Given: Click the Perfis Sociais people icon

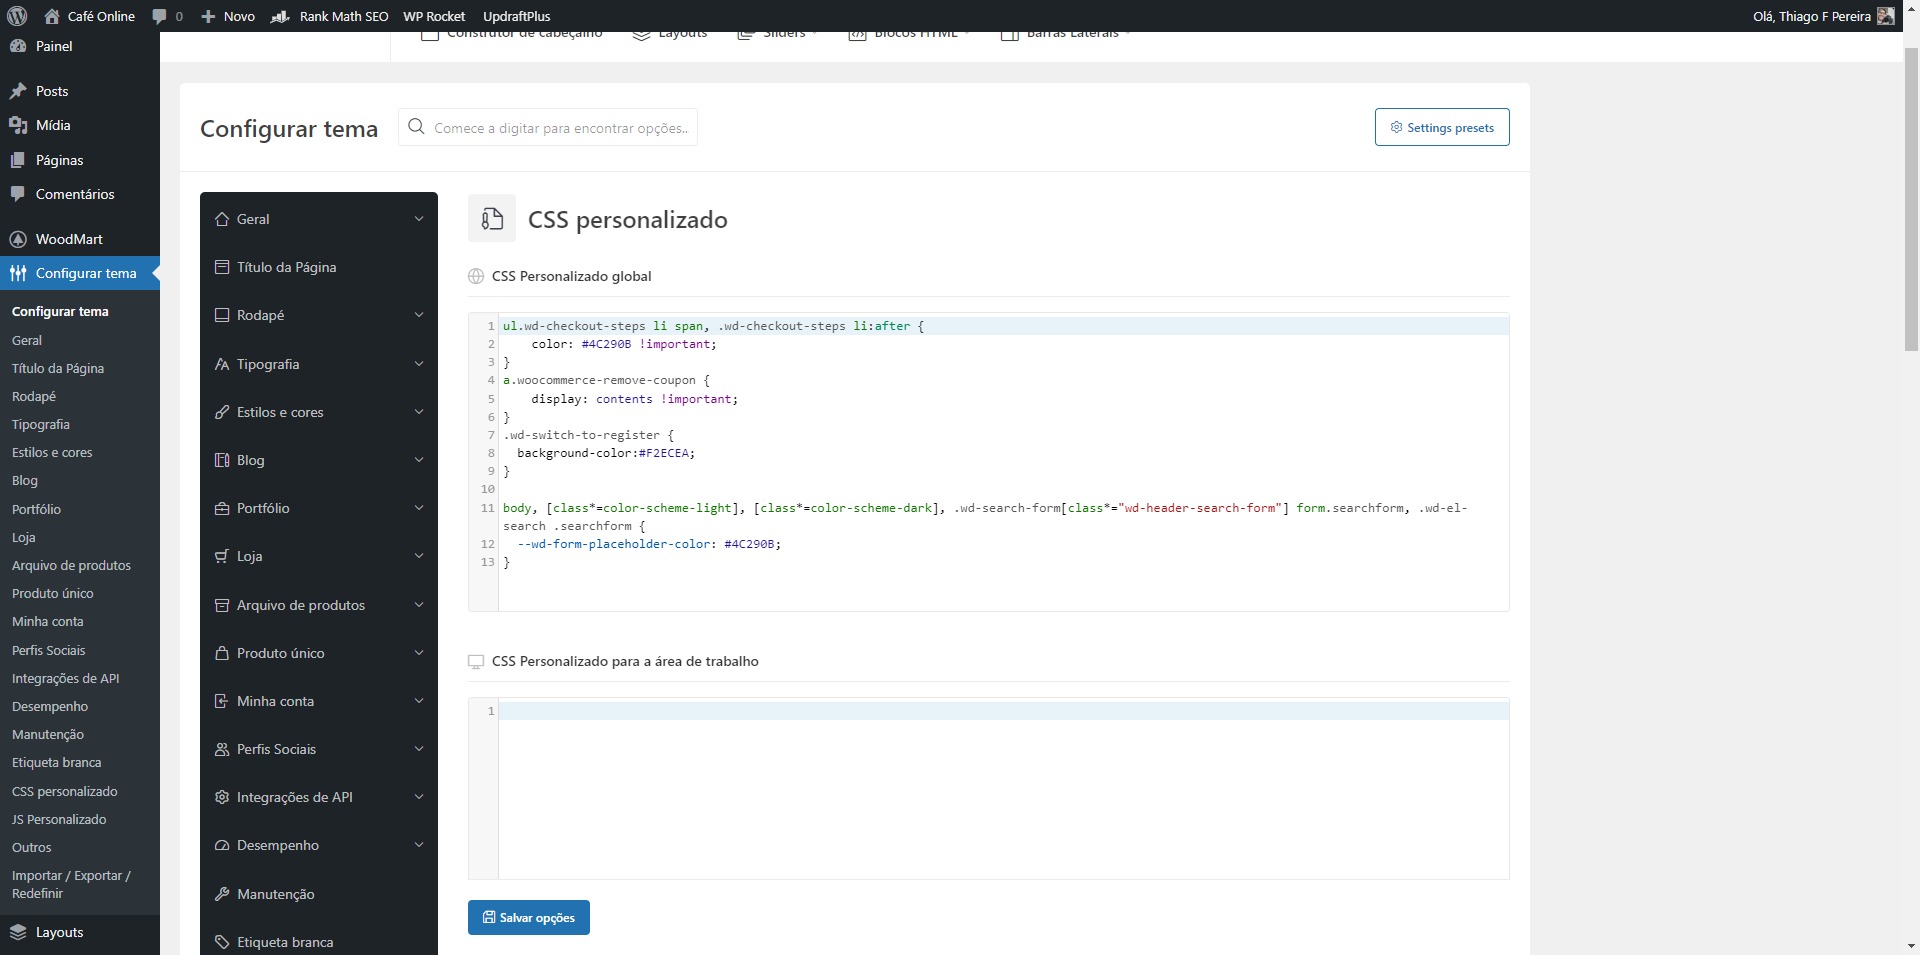Looking at the screenshot, I should click(222, 749).
